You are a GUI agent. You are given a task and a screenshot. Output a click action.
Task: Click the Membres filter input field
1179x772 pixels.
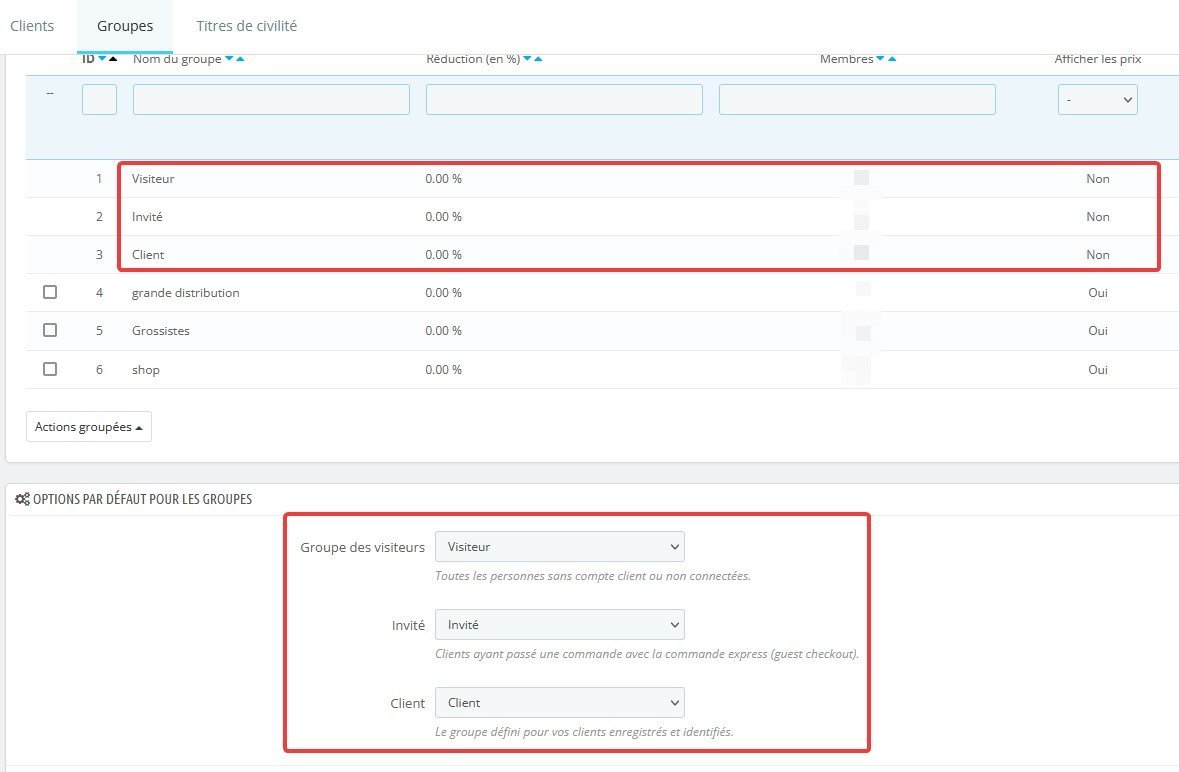pyautogui.click(x=857, y=99)
